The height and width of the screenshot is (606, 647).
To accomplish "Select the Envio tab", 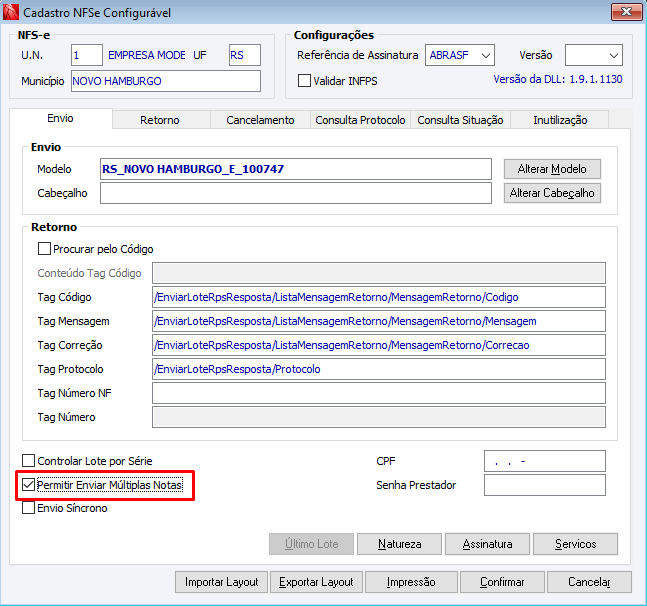I will click(x=61, y=118).
